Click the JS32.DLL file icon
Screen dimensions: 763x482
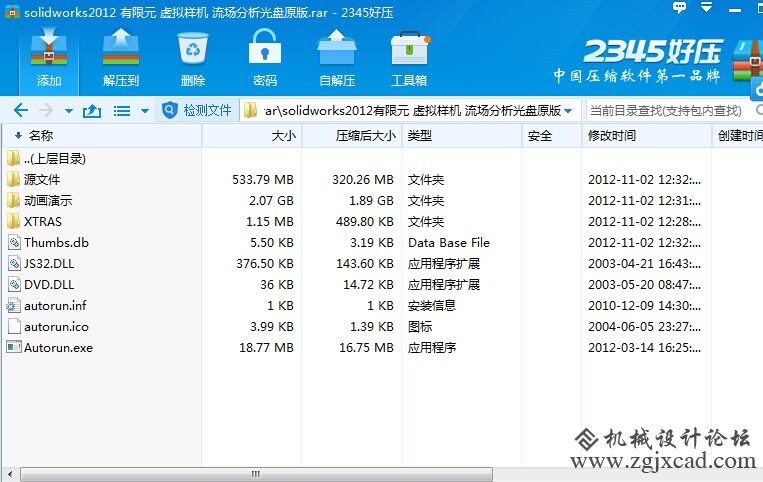tap(14, 263)
